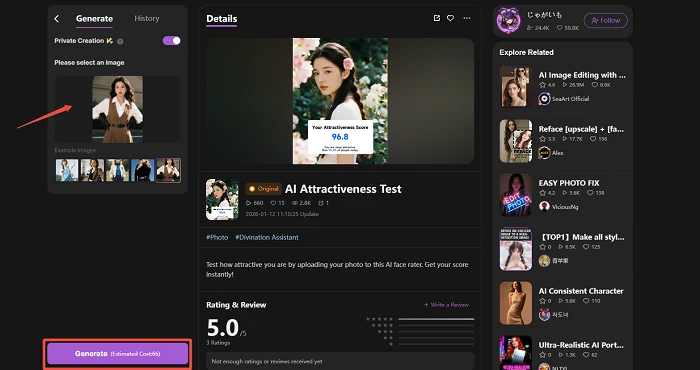This screenshot has height=370, width=700.
Task: Click 158 likes on EASY PHOTO FIX
Action: tap(595, 193)
